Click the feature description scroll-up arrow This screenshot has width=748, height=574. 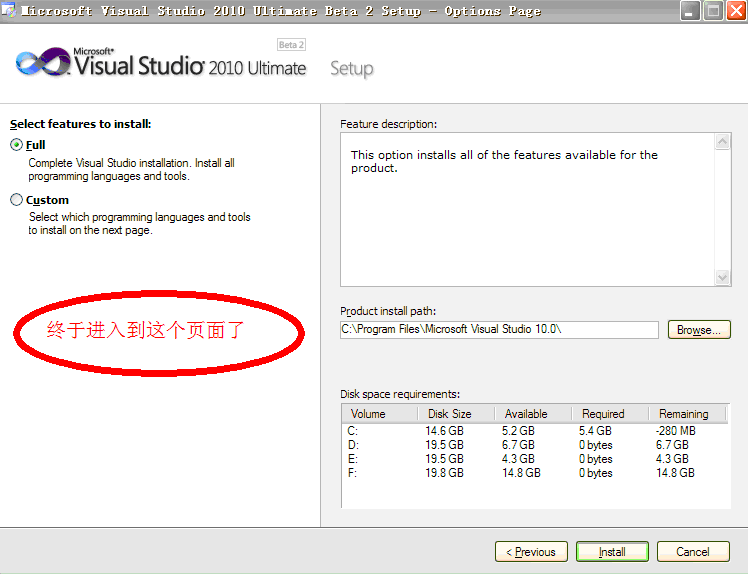pos(722,141)
